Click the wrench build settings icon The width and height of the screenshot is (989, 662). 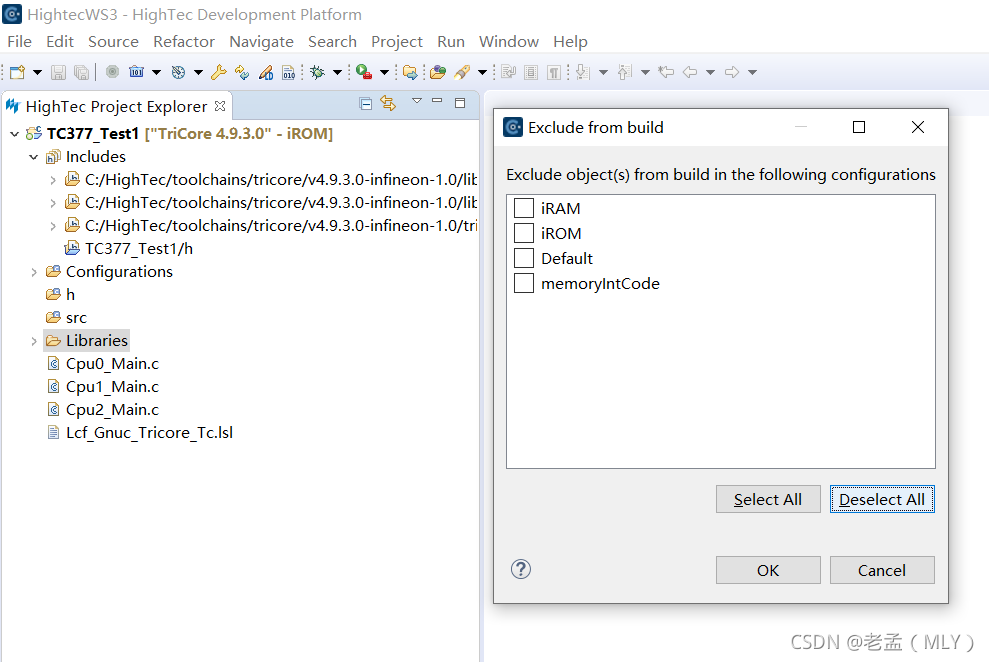click(218, 72)
